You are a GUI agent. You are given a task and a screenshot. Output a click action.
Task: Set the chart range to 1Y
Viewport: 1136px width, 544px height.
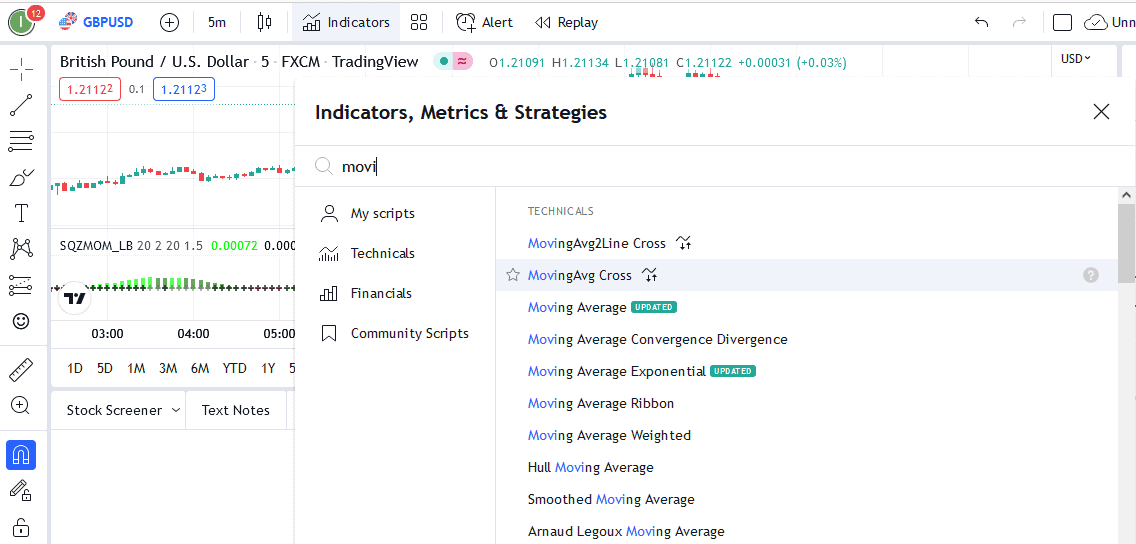tap(268, 368)
